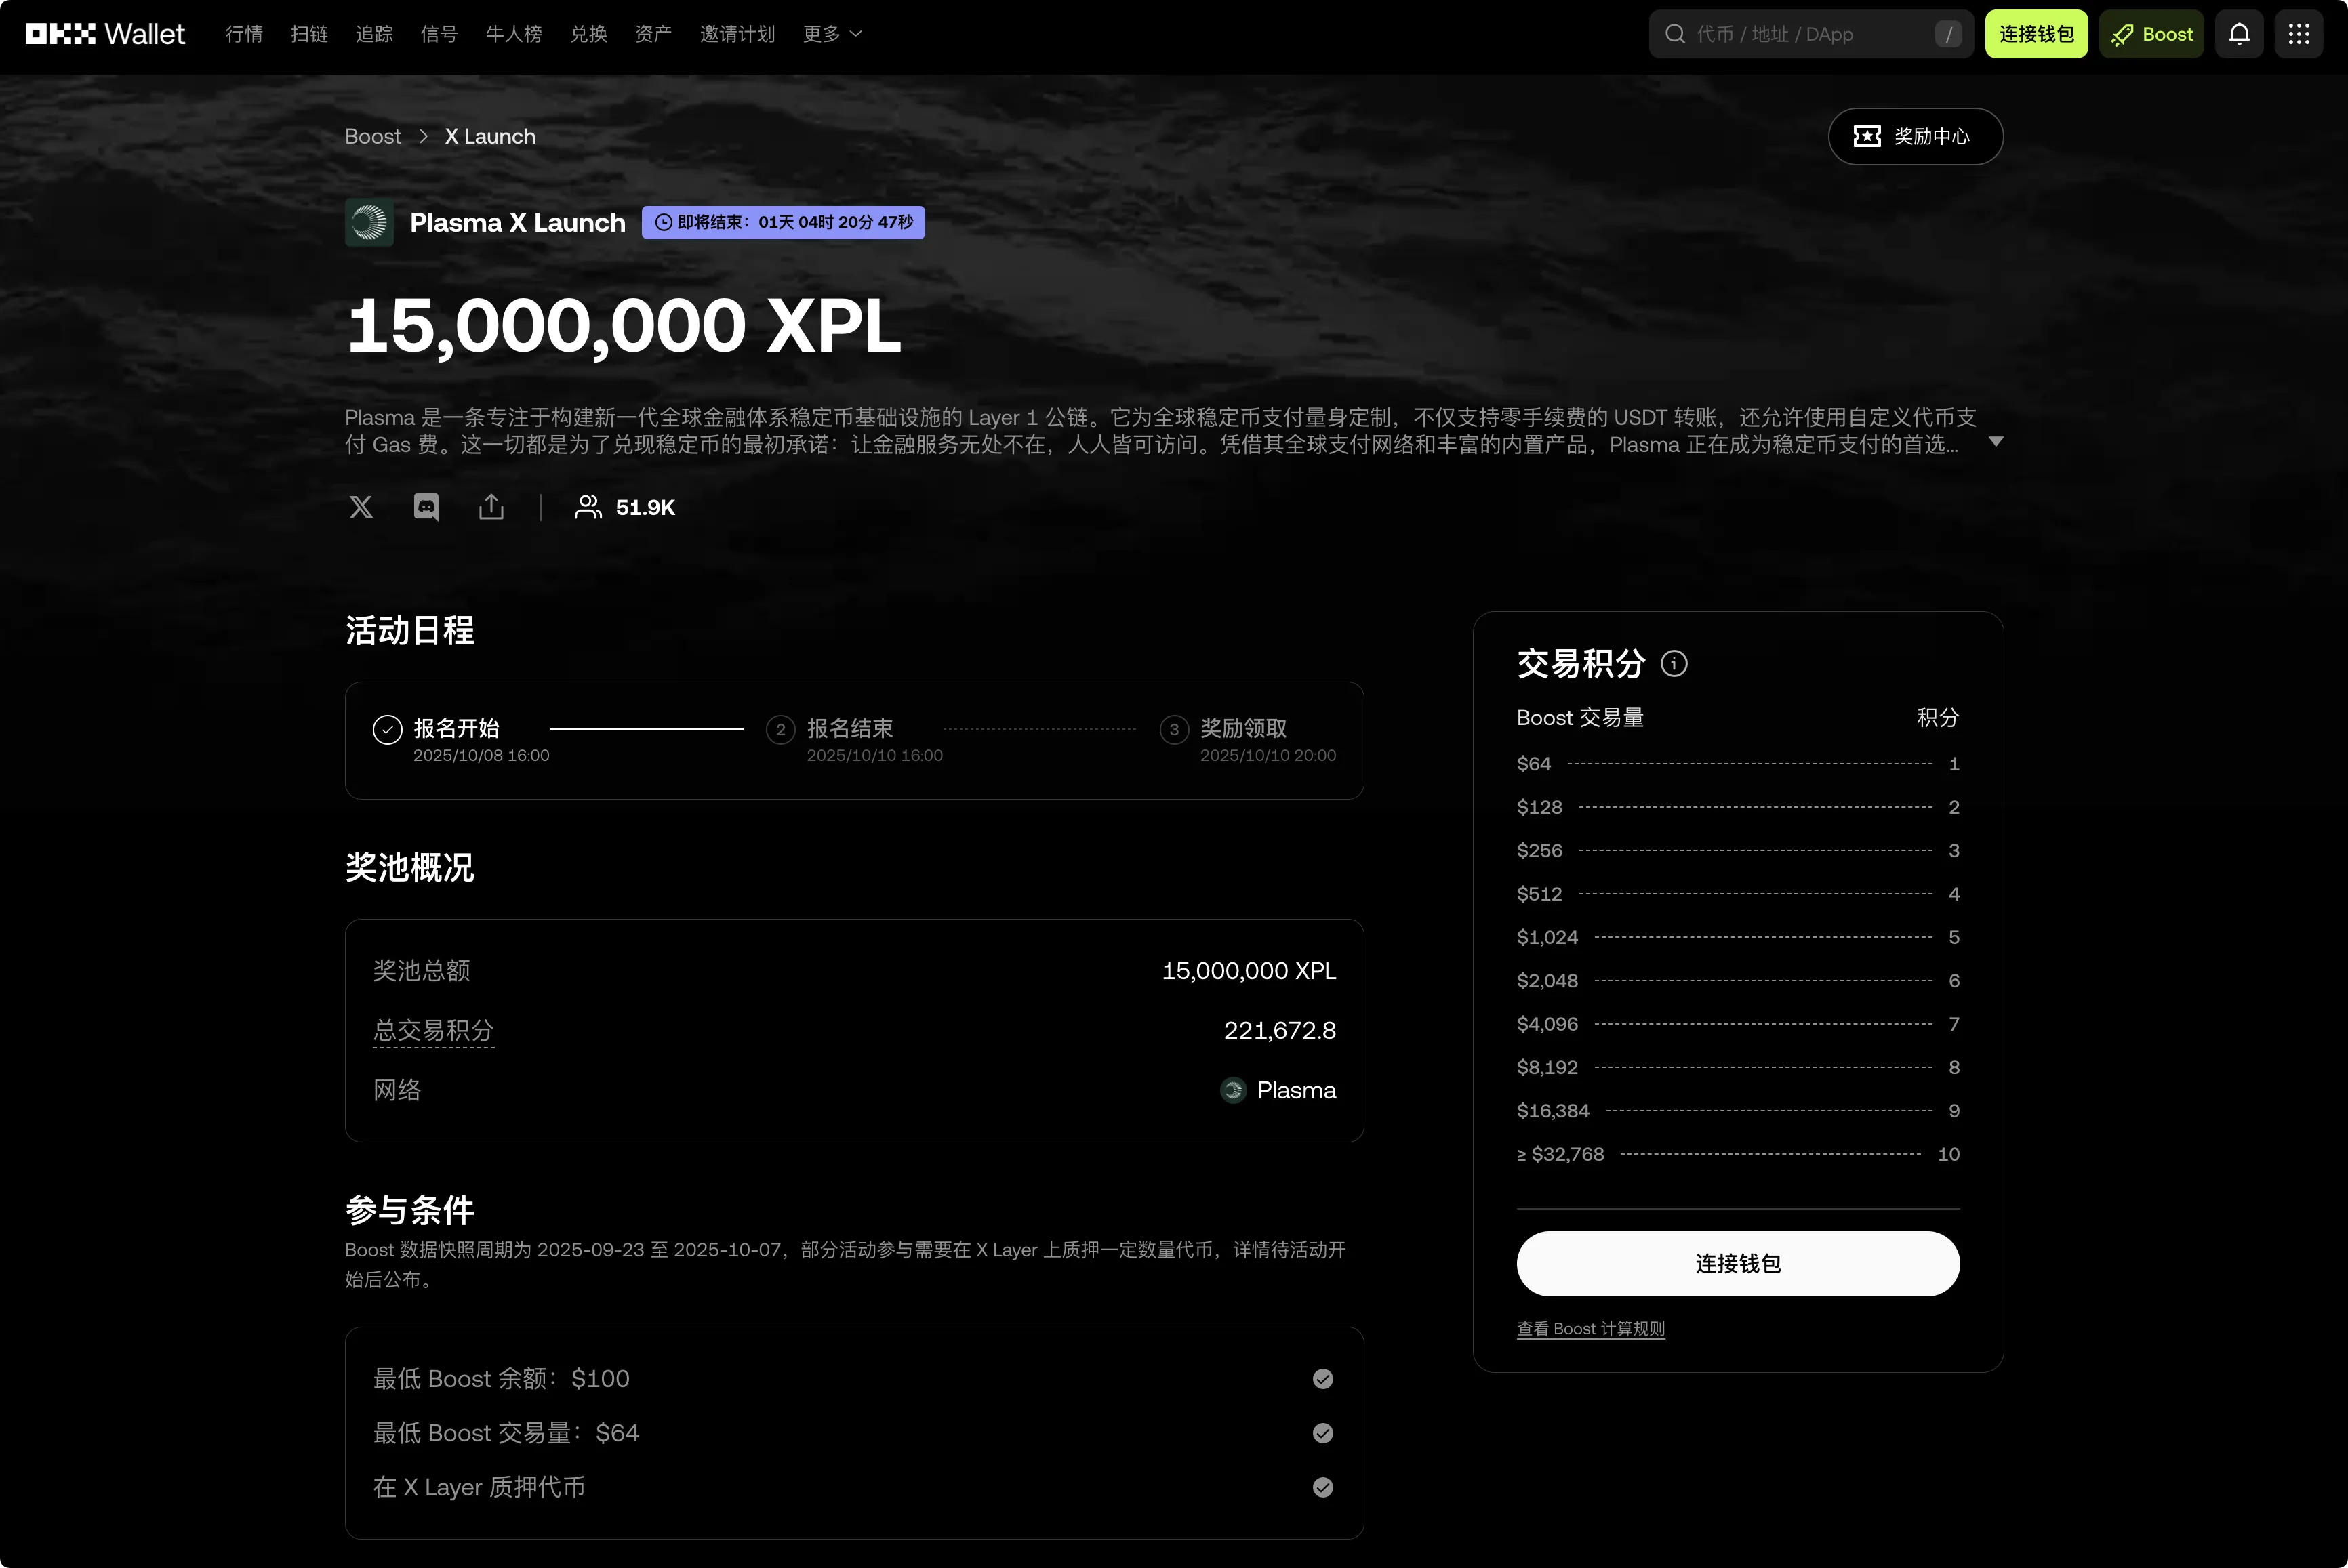Open the X (Twitter) social icon
The image size is (2348, 1568).
(x=361, y=507)
